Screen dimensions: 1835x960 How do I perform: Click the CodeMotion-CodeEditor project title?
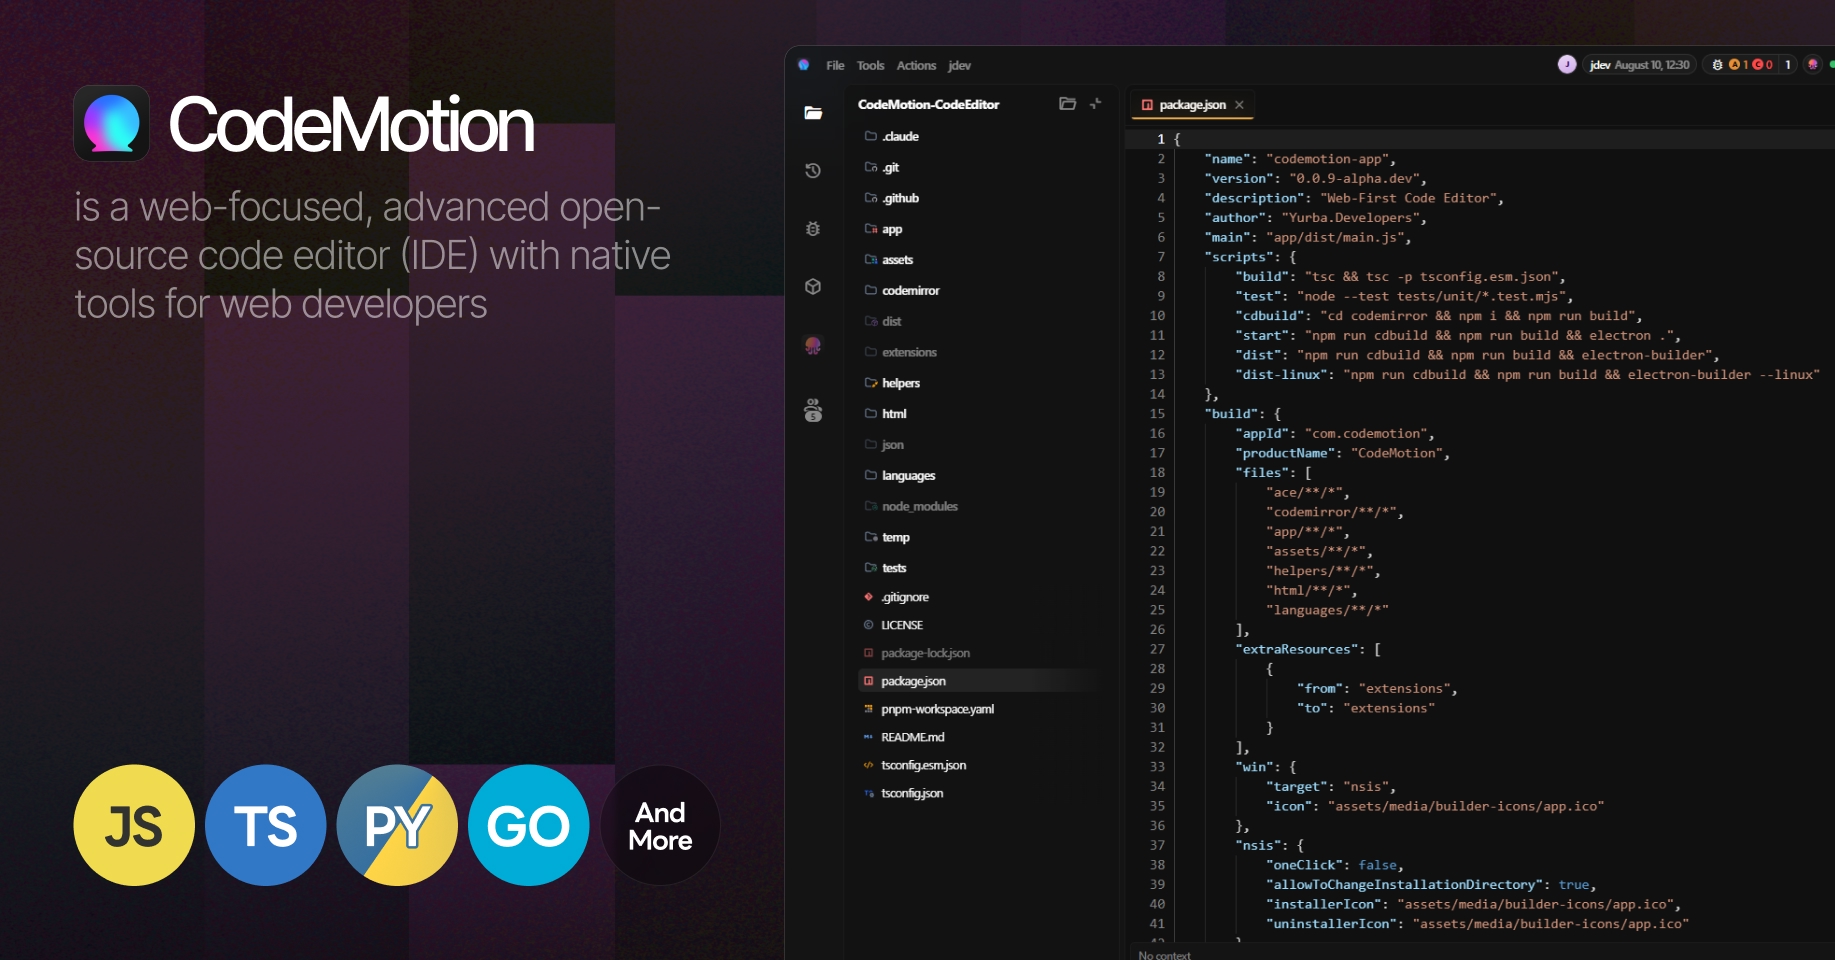coord(928,104)
